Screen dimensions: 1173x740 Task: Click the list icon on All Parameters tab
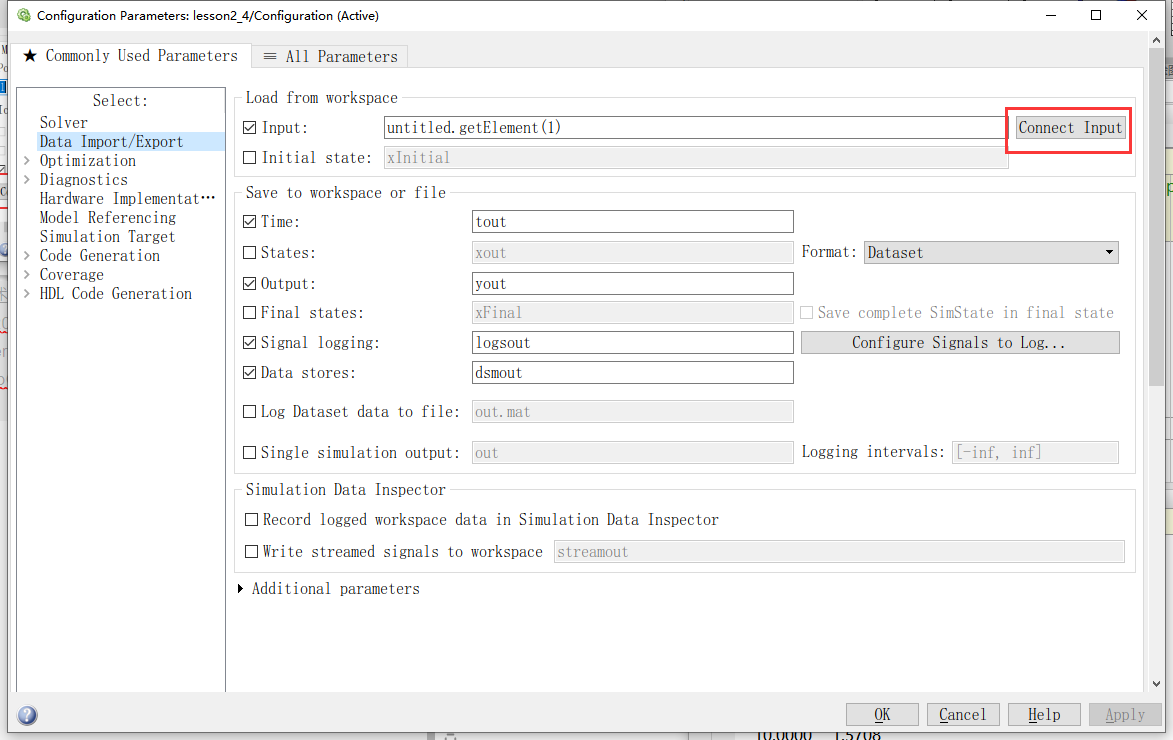pyautogui.click(x=269, y=56)
